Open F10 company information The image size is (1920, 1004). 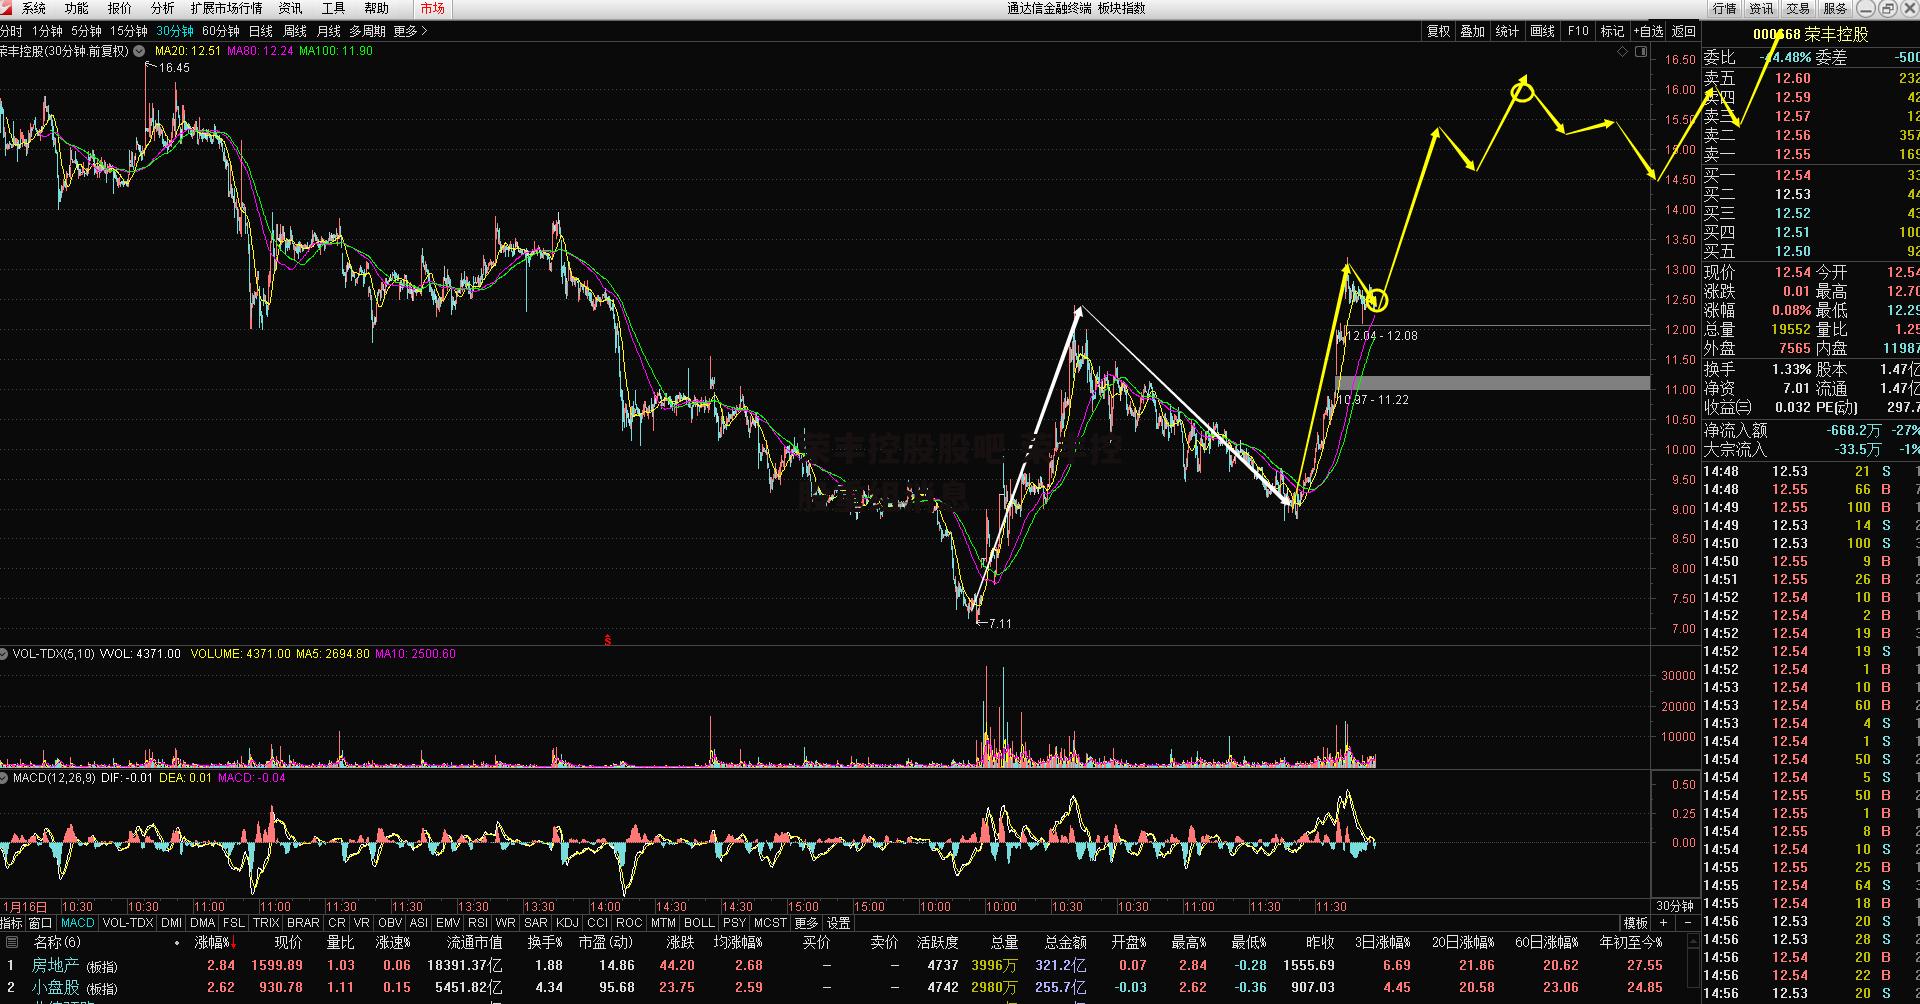pos(1578,31)
